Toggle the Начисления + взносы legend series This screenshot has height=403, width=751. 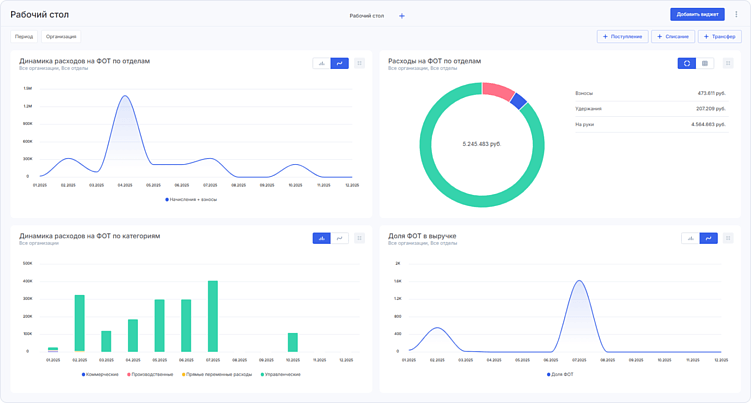pos(191,199)
